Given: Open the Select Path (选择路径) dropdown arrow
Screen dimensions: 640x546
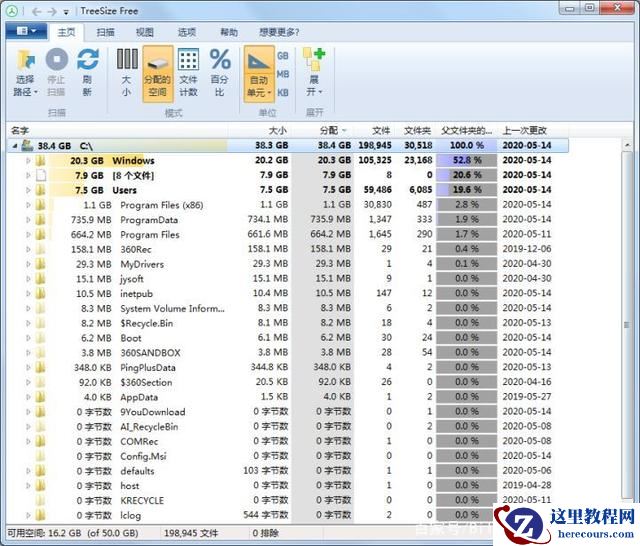Looking at the screenshot, I should coord(36,92).
